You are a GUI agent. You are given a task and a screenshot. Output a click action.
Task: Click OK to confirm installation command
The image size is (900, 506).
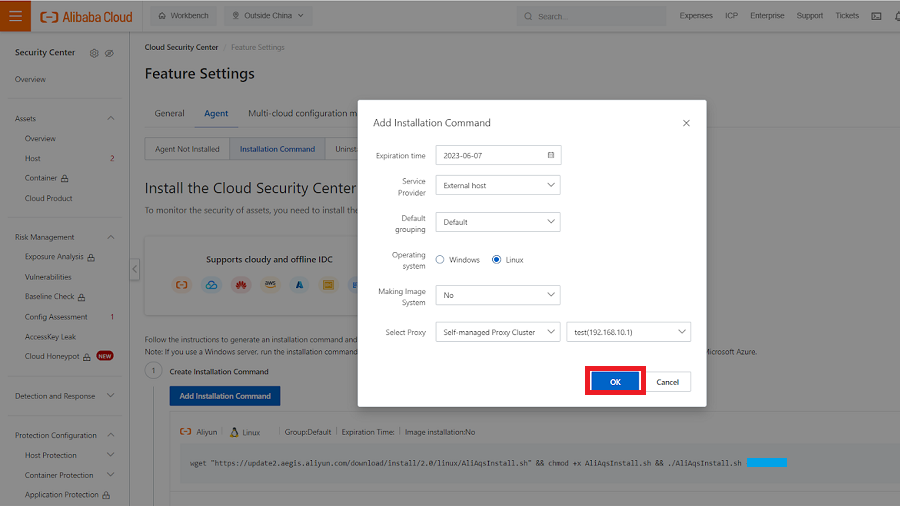[x=615, y=382]
